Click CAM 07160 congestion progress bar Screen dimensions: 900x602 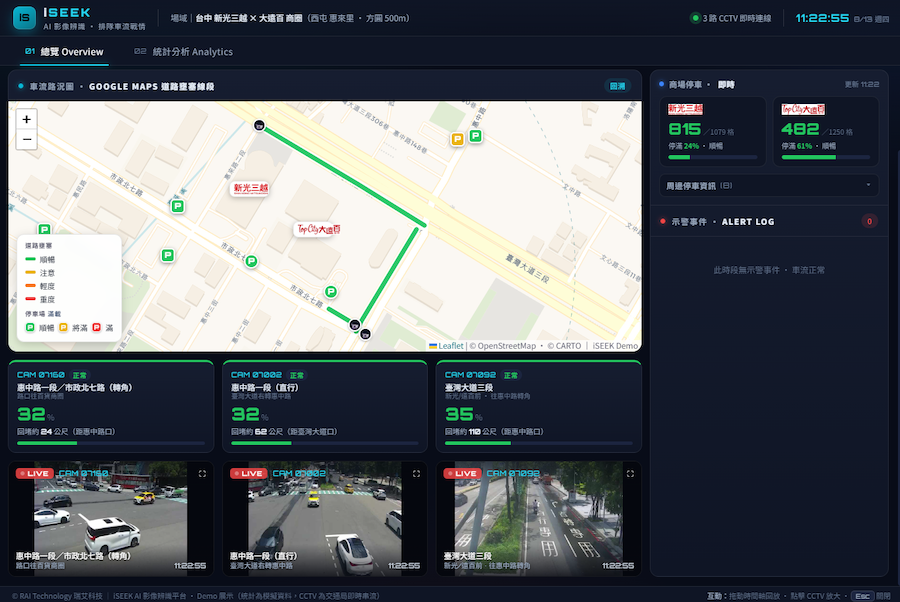[x=111, y=443]
